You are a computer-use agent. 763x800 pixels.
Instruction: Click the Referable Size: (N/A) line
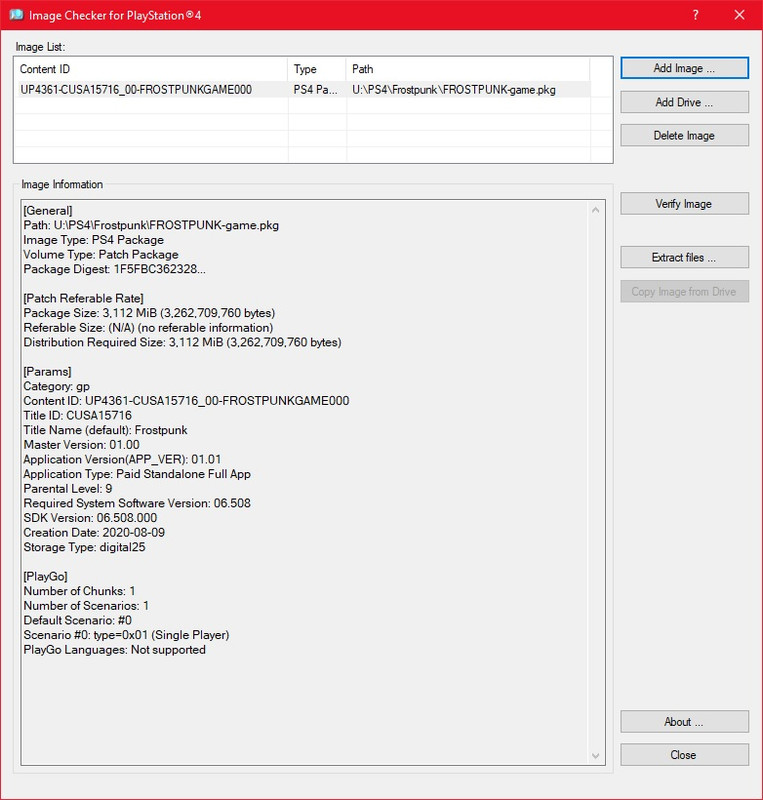(148, 328)
